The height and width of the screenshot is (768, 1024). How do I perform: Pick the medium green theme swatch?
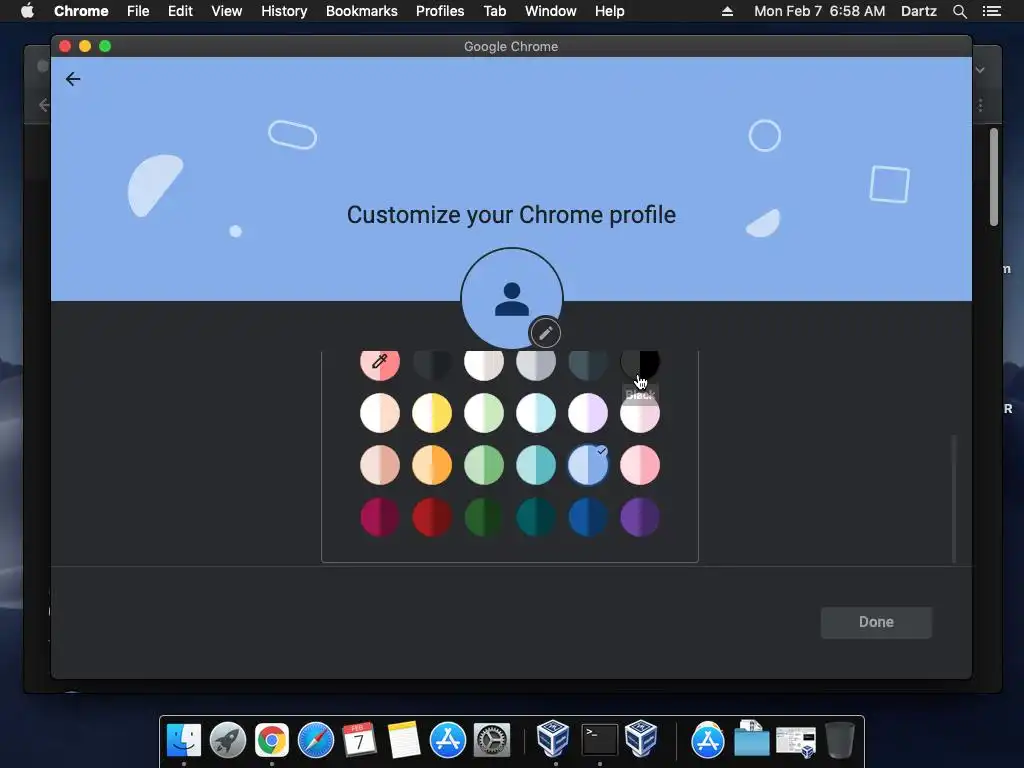(x=484, y=465)
